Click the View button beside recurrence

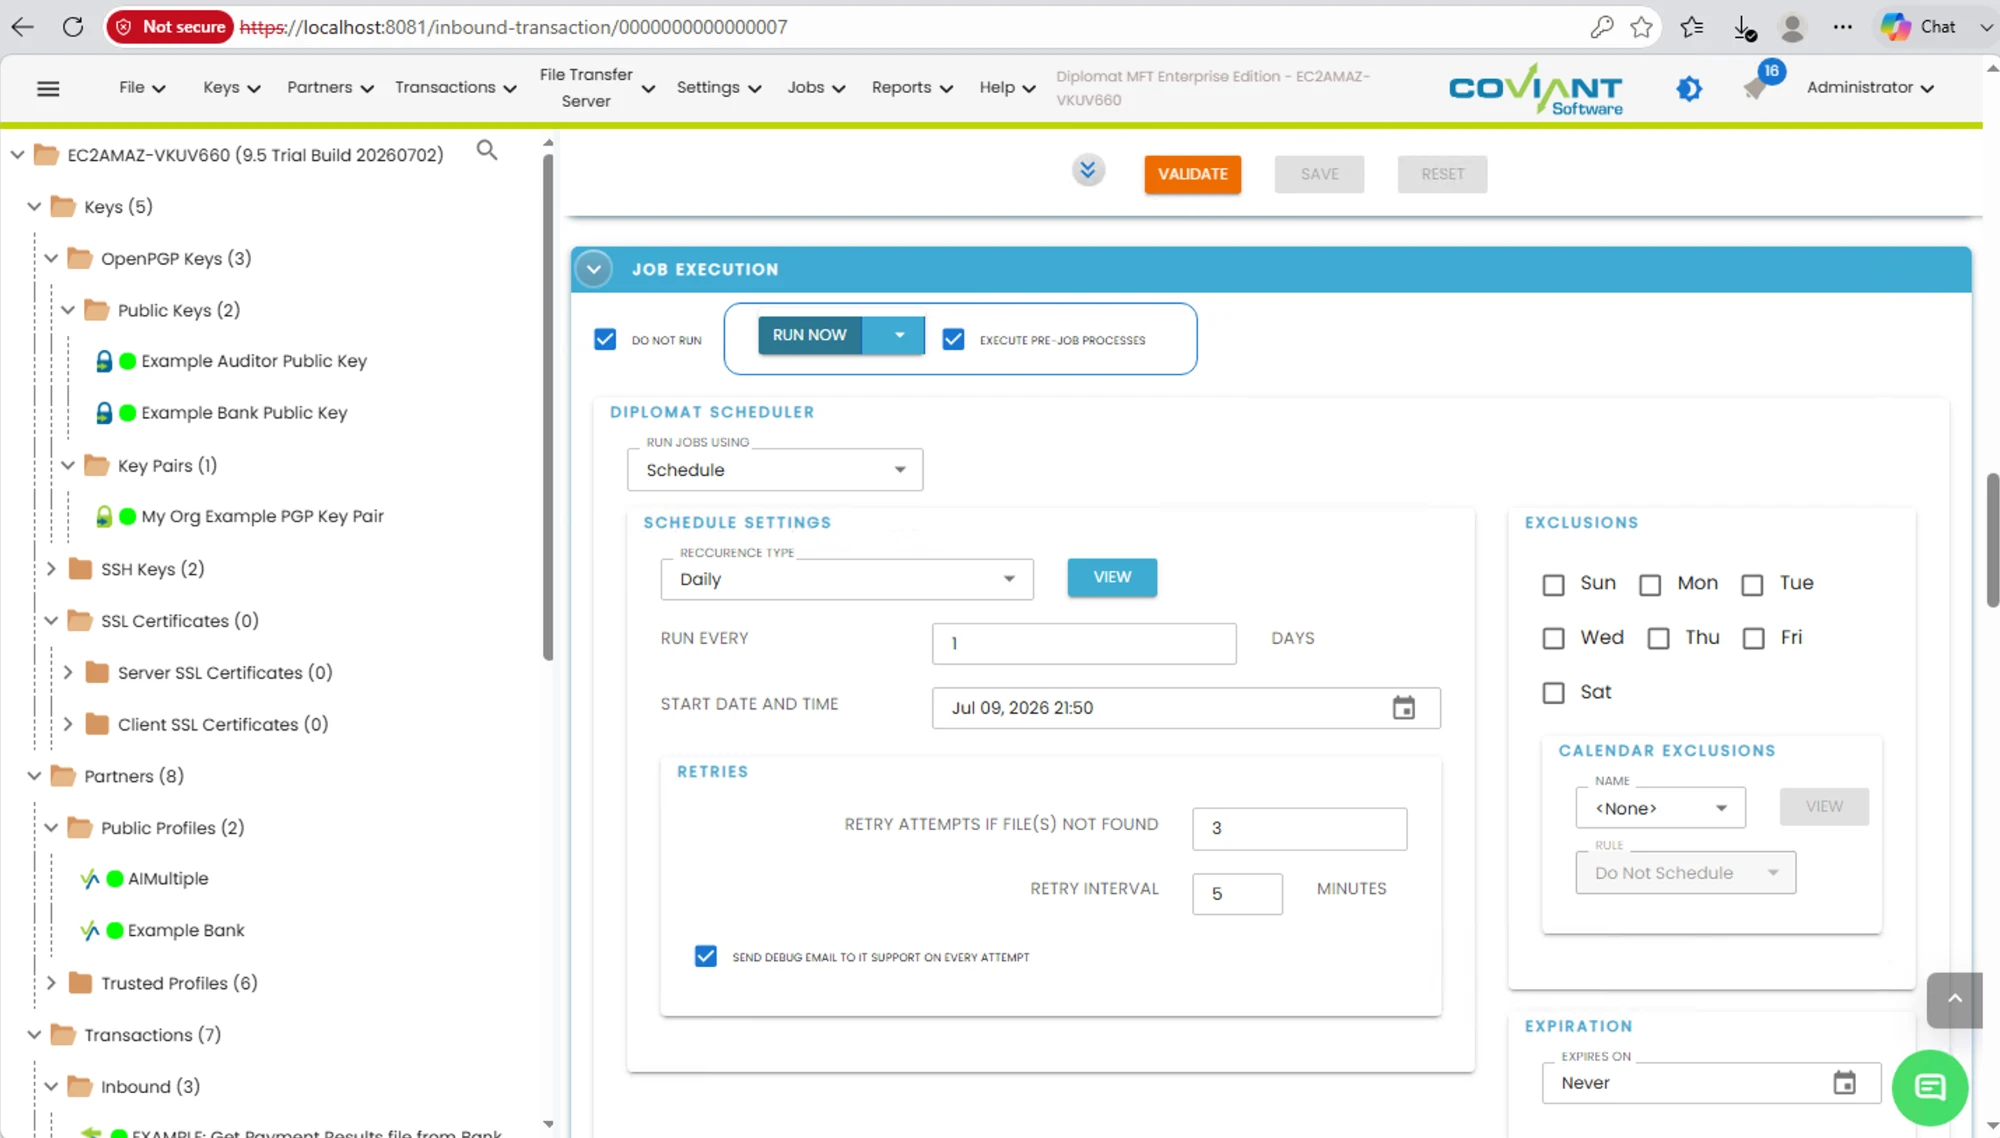coord(1112,577)
